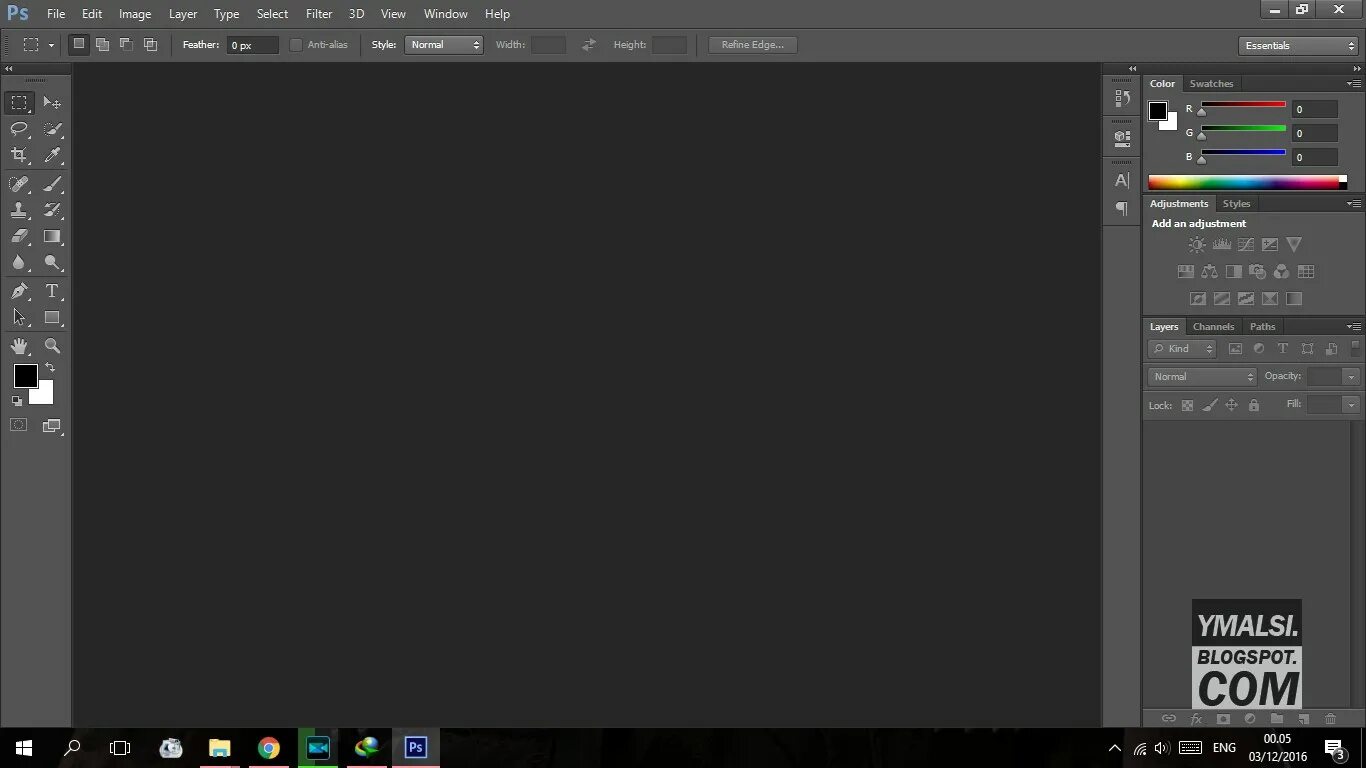Select the Clone Stamp tool
The height and width of the screenshot is (768, 1366).
pos(19,210)
